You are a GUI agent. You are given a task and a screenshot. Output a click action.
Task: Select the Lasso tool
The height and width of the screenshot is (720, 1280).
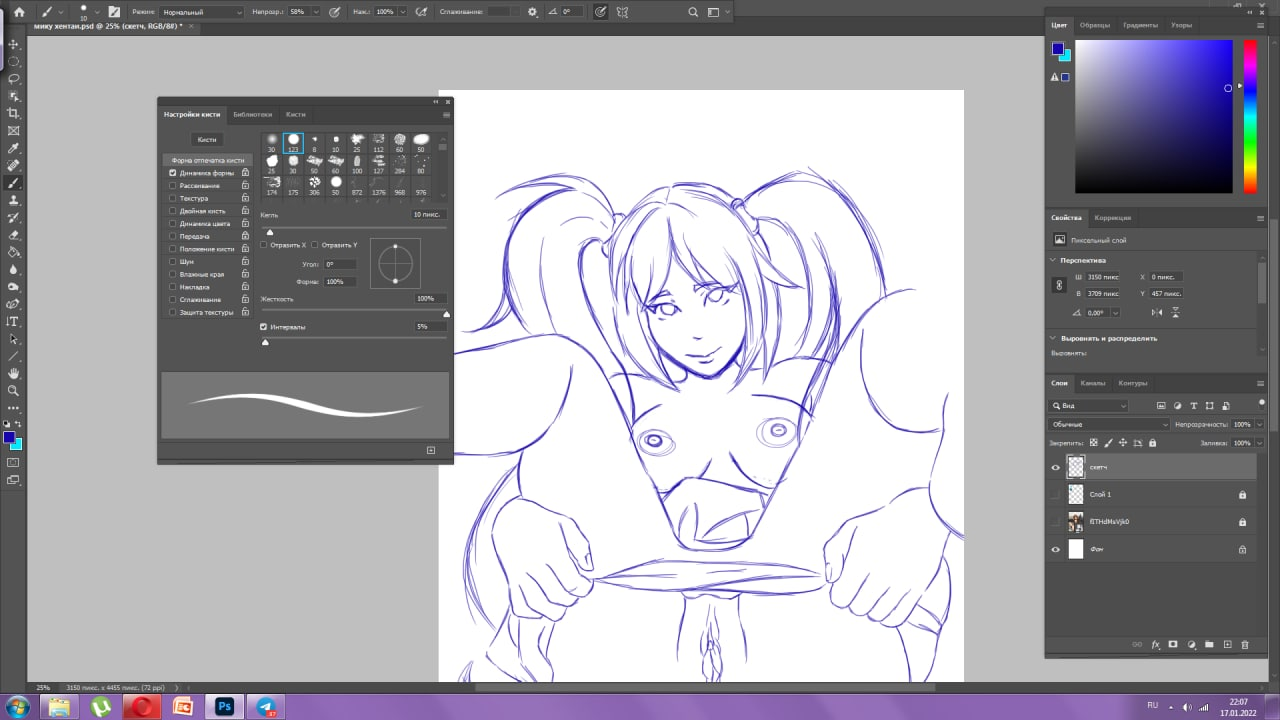[13, 78]
